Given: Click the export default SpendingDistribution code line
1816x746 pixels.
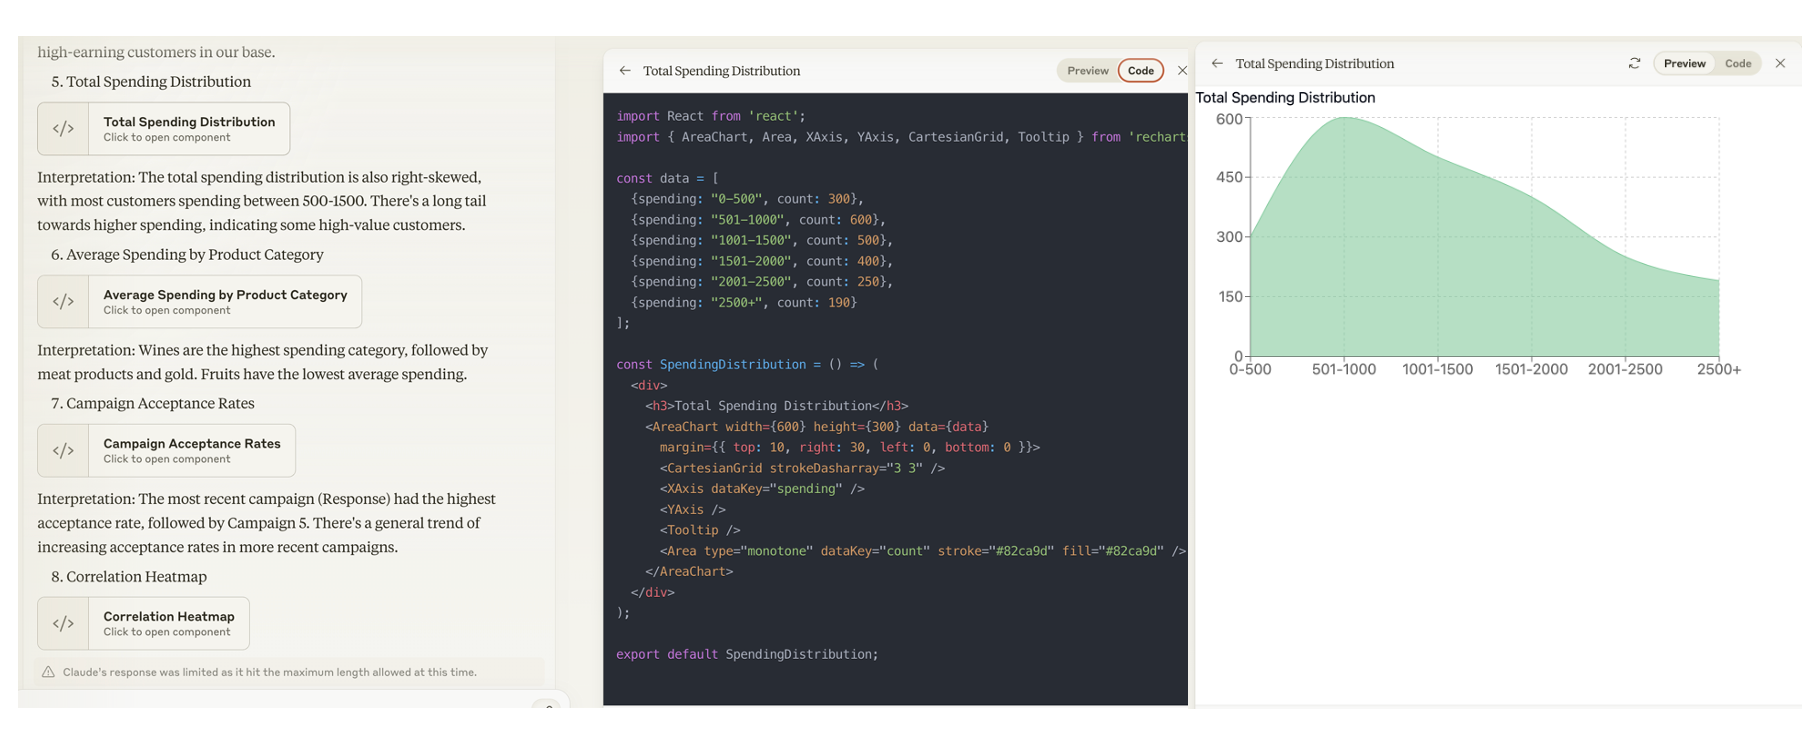Looking at the screenshot, I should 747,654.
